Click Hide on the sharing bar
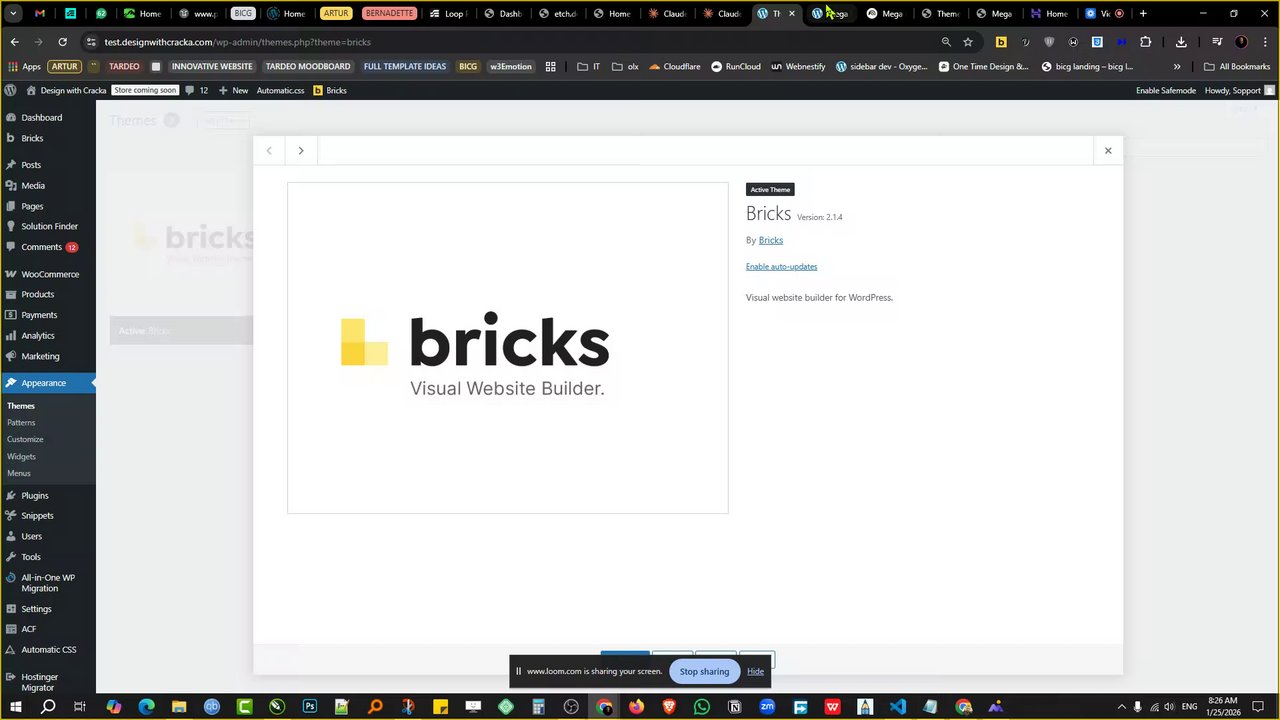 [x=755, y=671]
